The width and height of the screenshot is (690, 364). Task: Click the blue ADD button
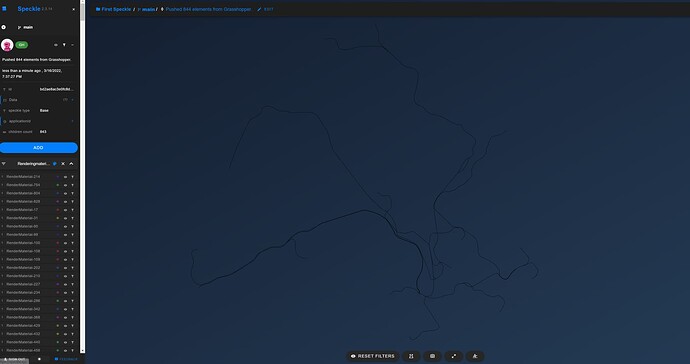39,148
